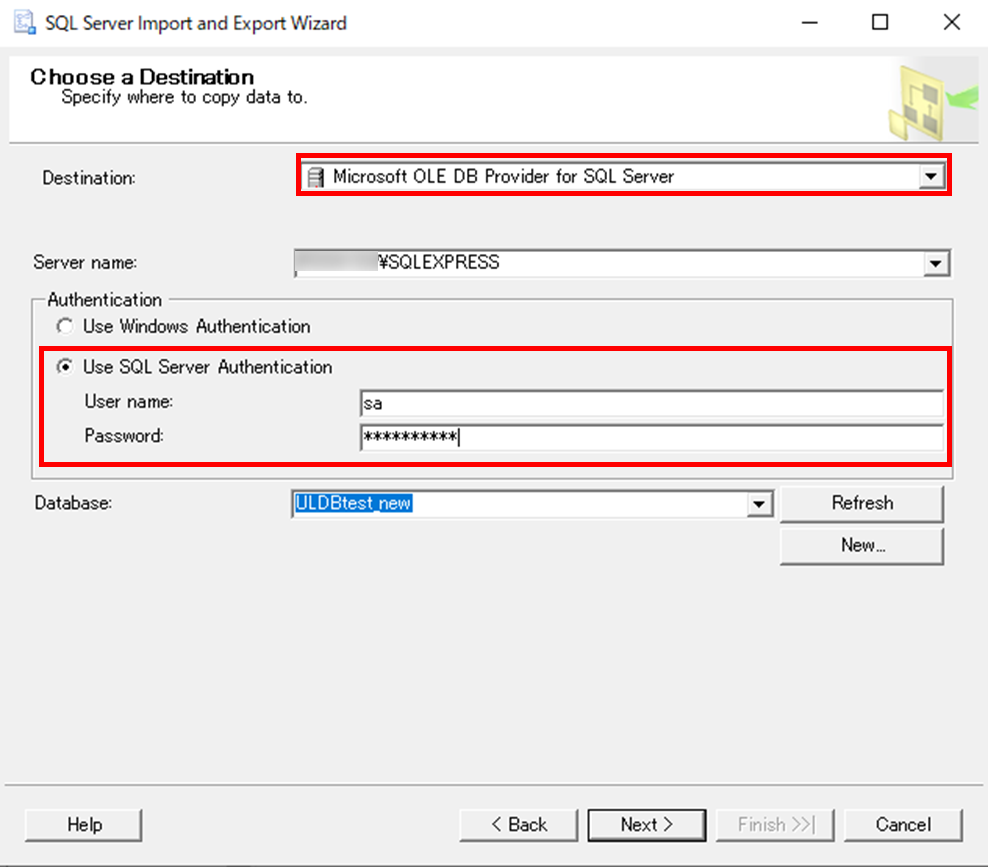The width and height of the screenshot is (988, 867).
Task: Minimize the wizard window
Action: click(810, 23)
